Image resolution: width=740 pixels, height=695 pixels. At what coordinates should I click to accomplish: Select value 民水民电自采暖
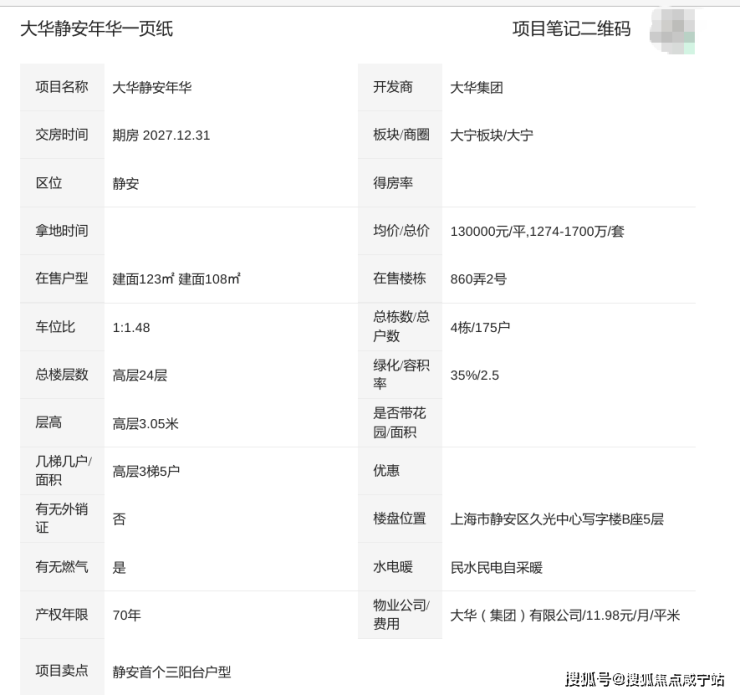click(x=496, y=567)
